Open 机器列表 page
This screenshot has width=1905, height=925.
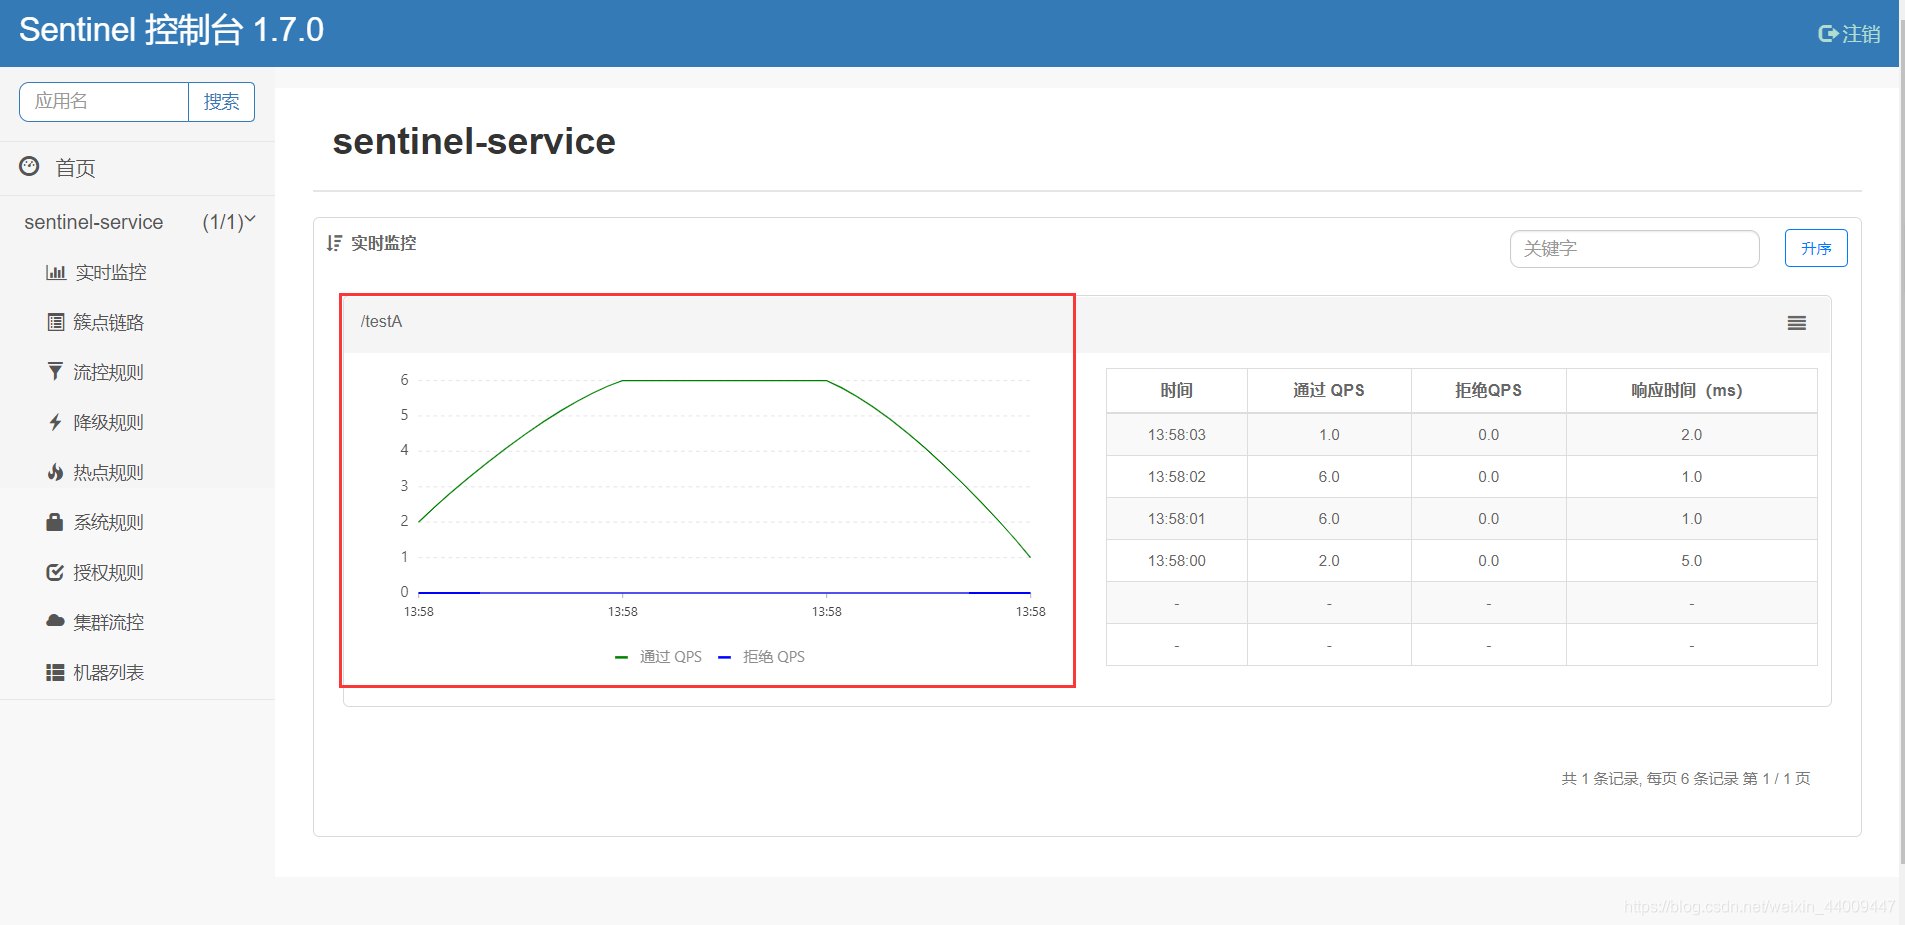(108, 672)
